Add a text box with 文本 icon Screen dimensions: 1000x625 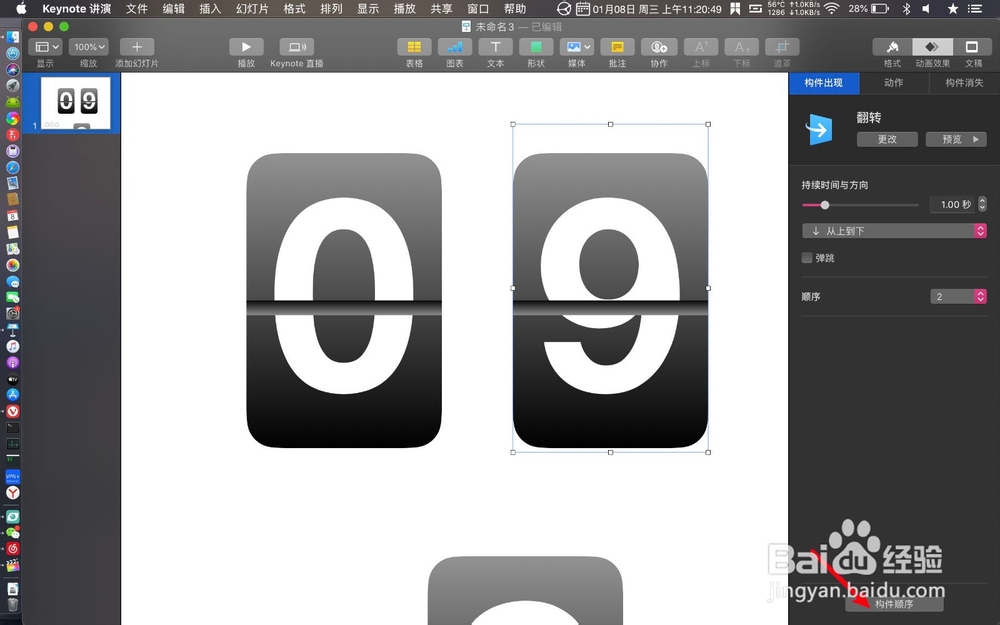point(496,47)
